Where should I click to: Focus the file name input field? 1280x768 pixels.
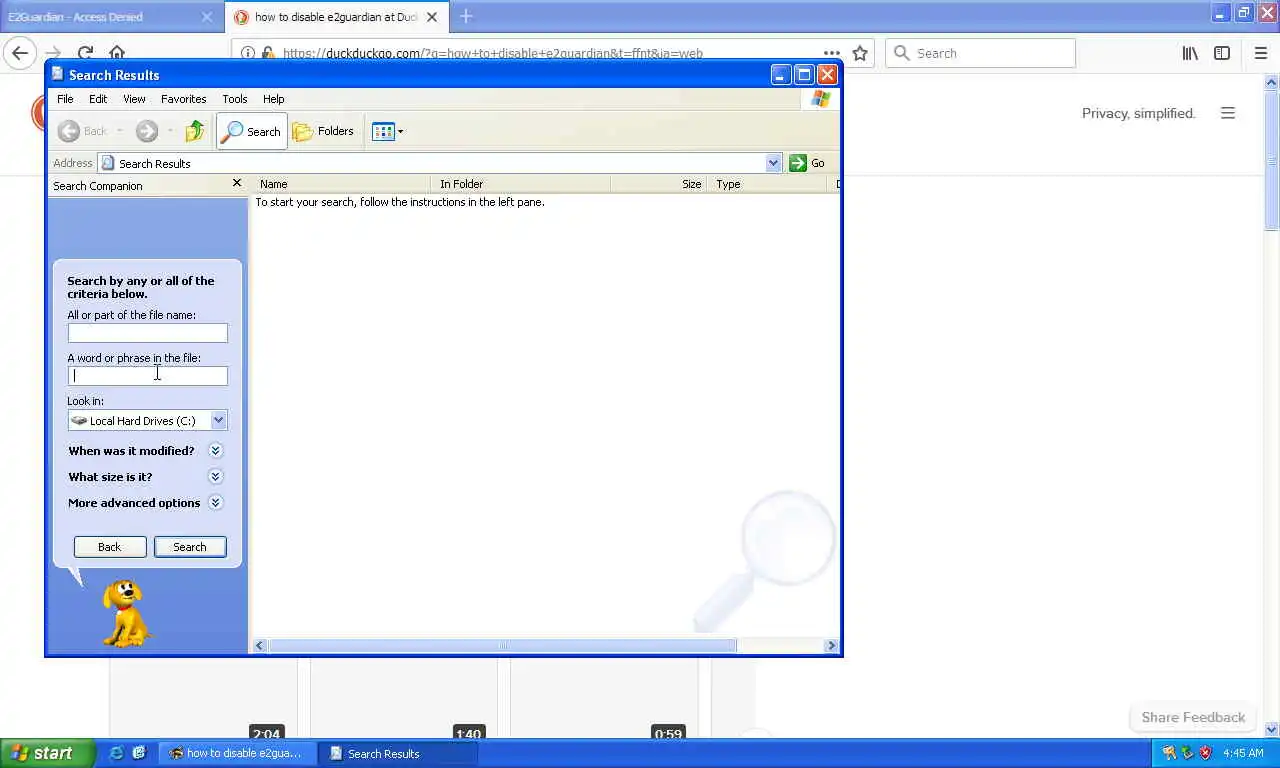click(x=148, y=333)
